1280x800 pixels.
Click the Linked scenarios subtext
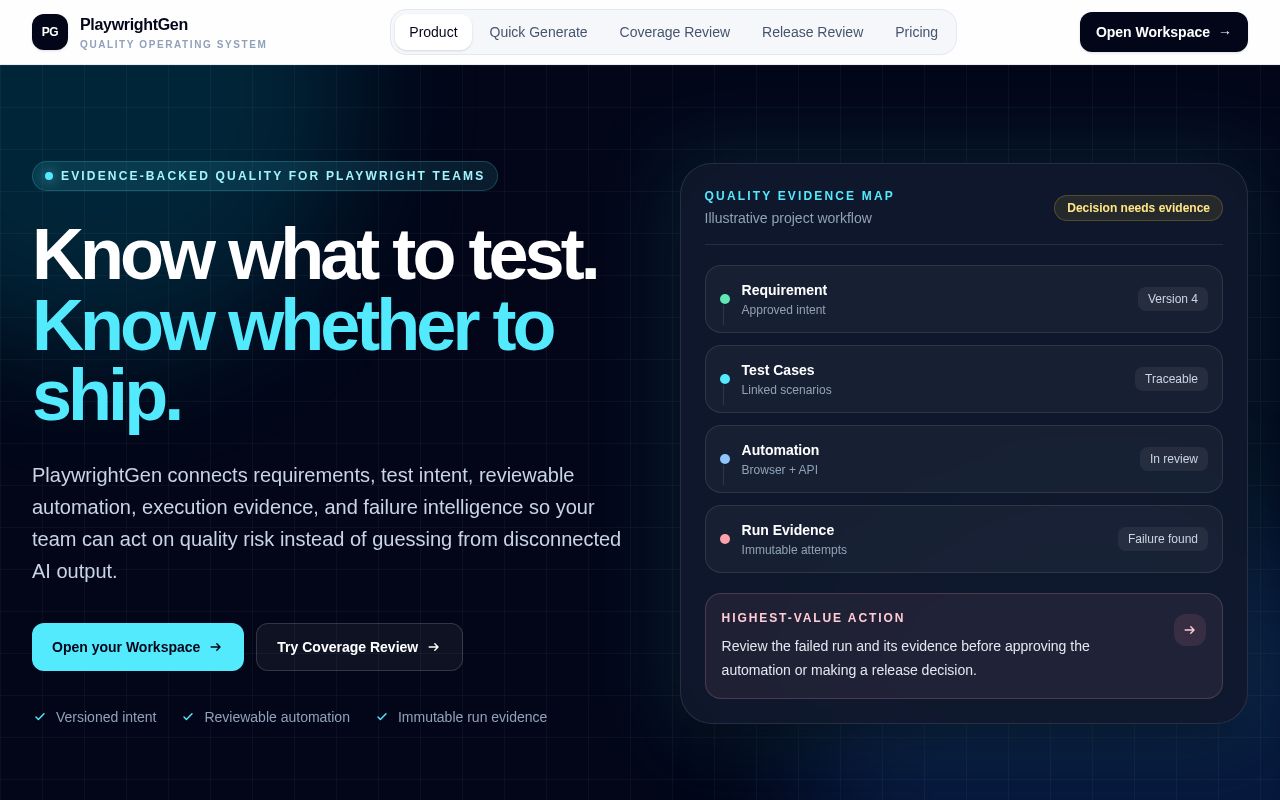(787, 390)
